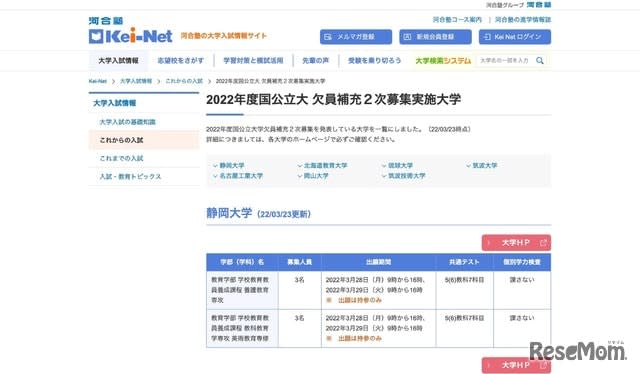640x374 pixels.
Task: Open the メルマガ登録 button
Action: [x=356, y=37]
